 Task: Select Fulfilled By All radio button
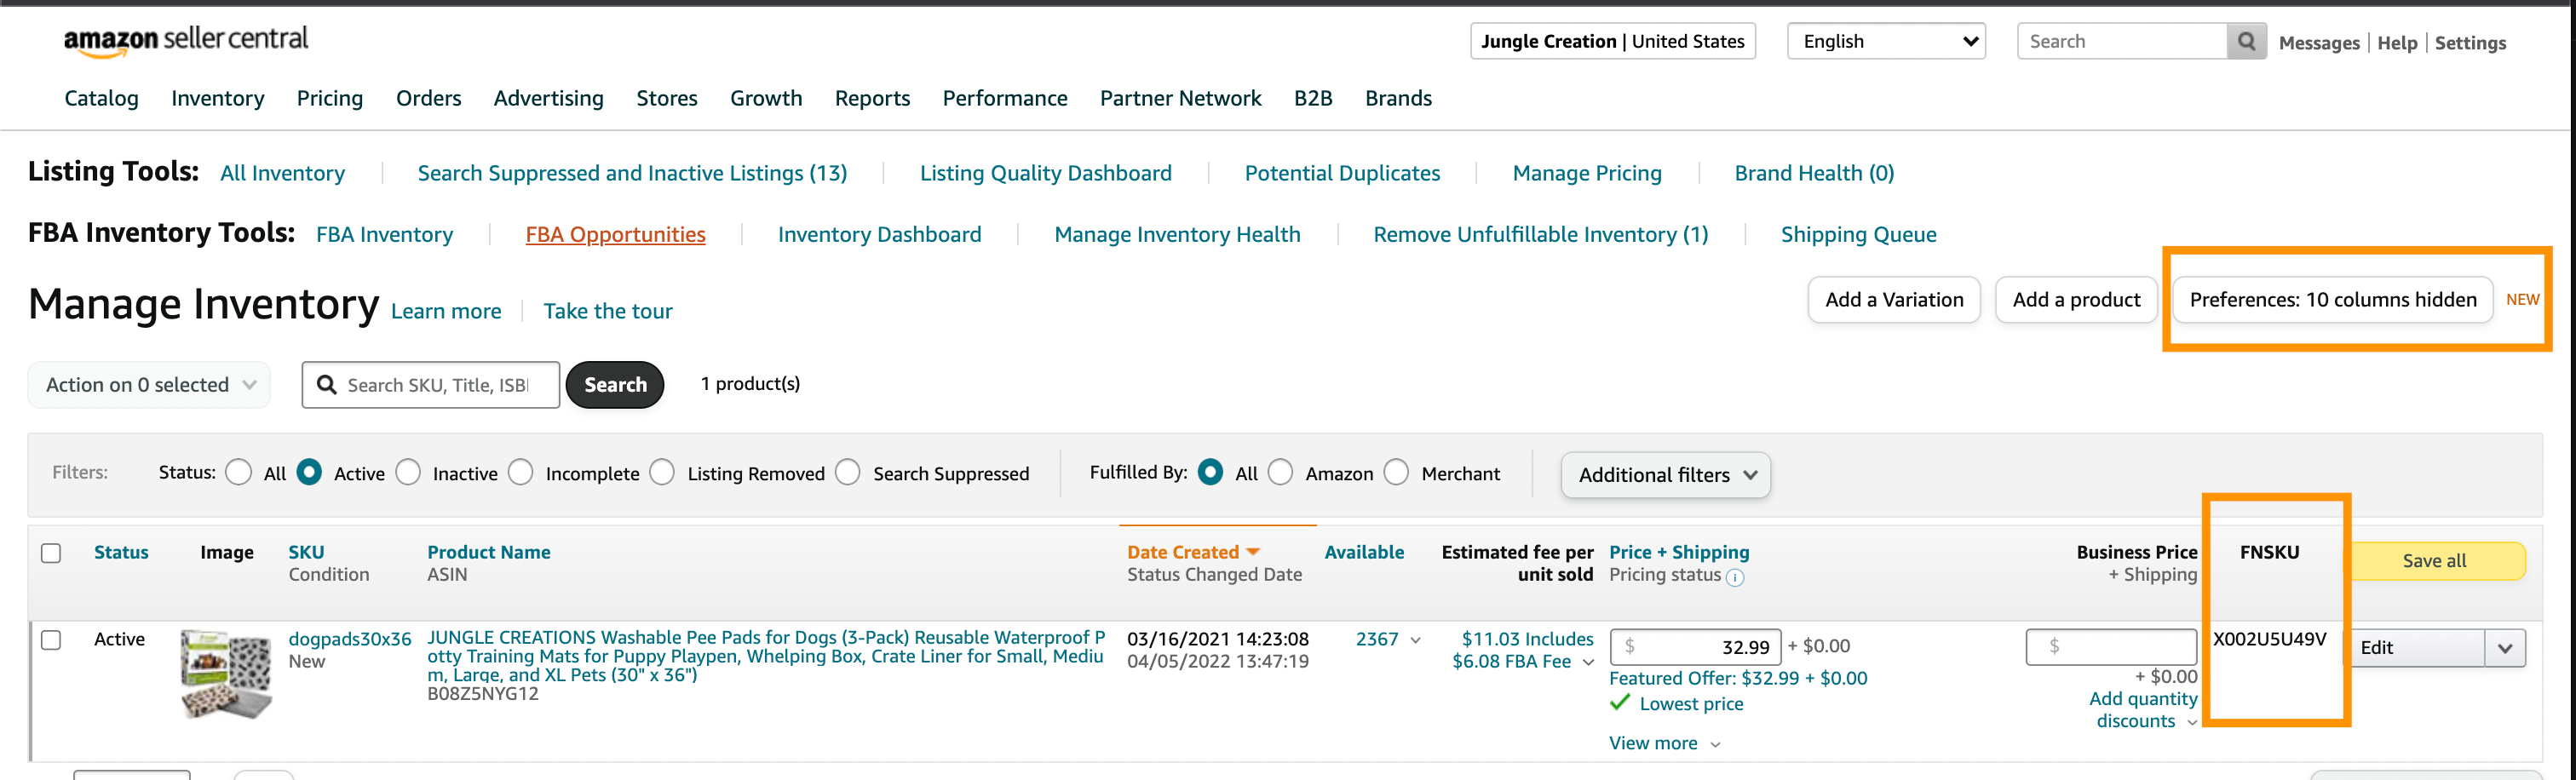[x=1210, y=472]
